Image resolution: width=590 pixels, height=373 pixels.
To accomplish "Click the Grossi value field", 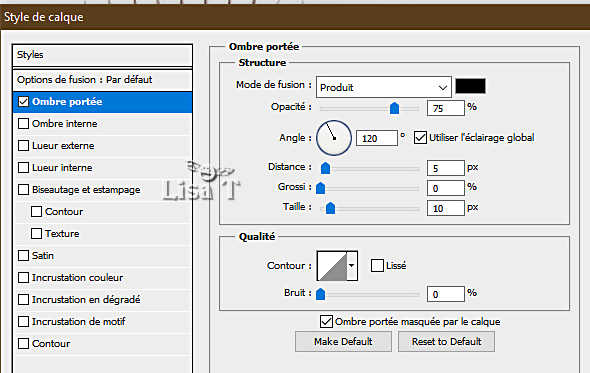I will coord(446,188).
